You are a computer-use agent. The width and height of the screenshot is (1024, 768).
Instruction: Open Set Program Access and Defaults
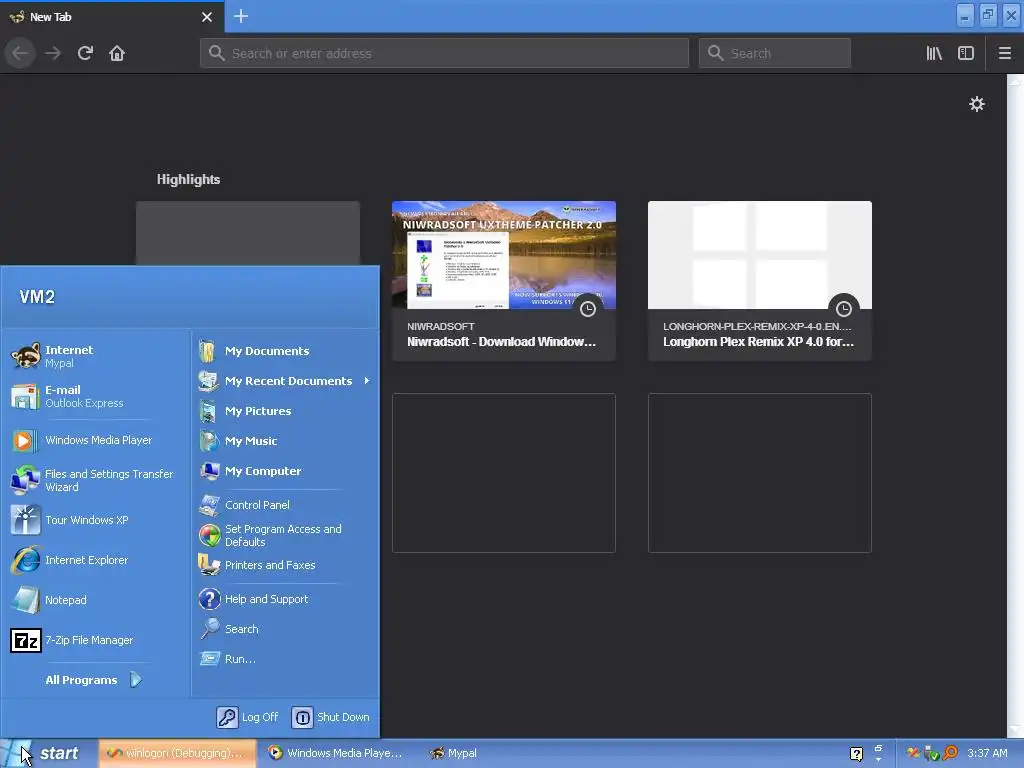pyautogui.click(x=285, y=536)
